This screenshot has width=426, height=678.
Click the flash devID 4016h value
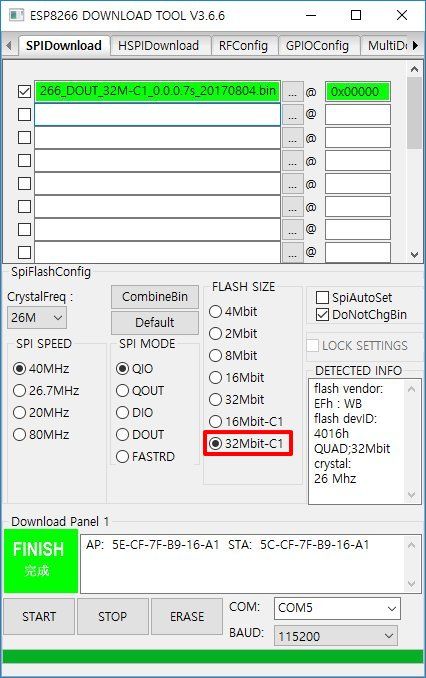tap(331, 433)
